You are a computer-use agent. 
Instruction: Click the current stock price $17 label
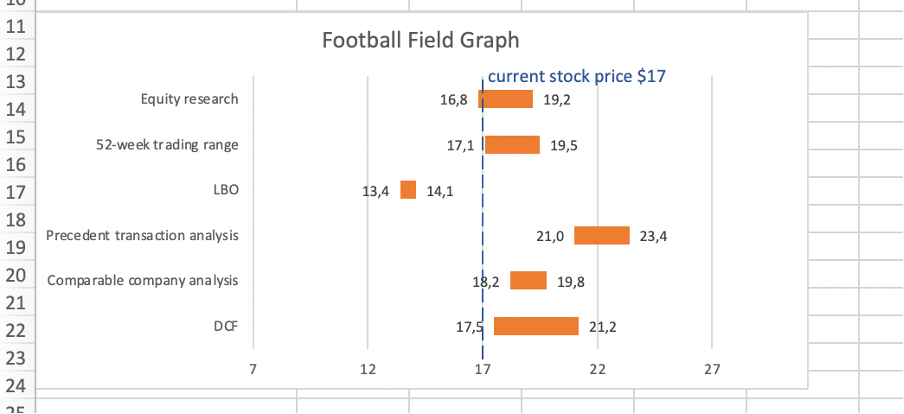[x=576, y=76]
